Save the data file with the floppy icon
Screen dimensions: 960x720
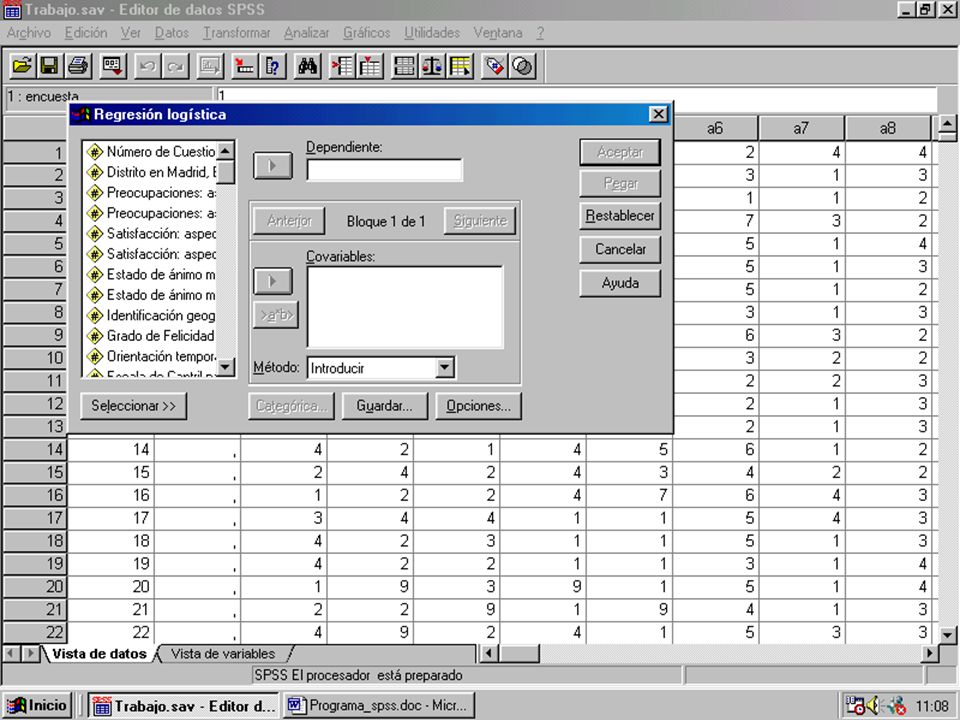[50, 66]
